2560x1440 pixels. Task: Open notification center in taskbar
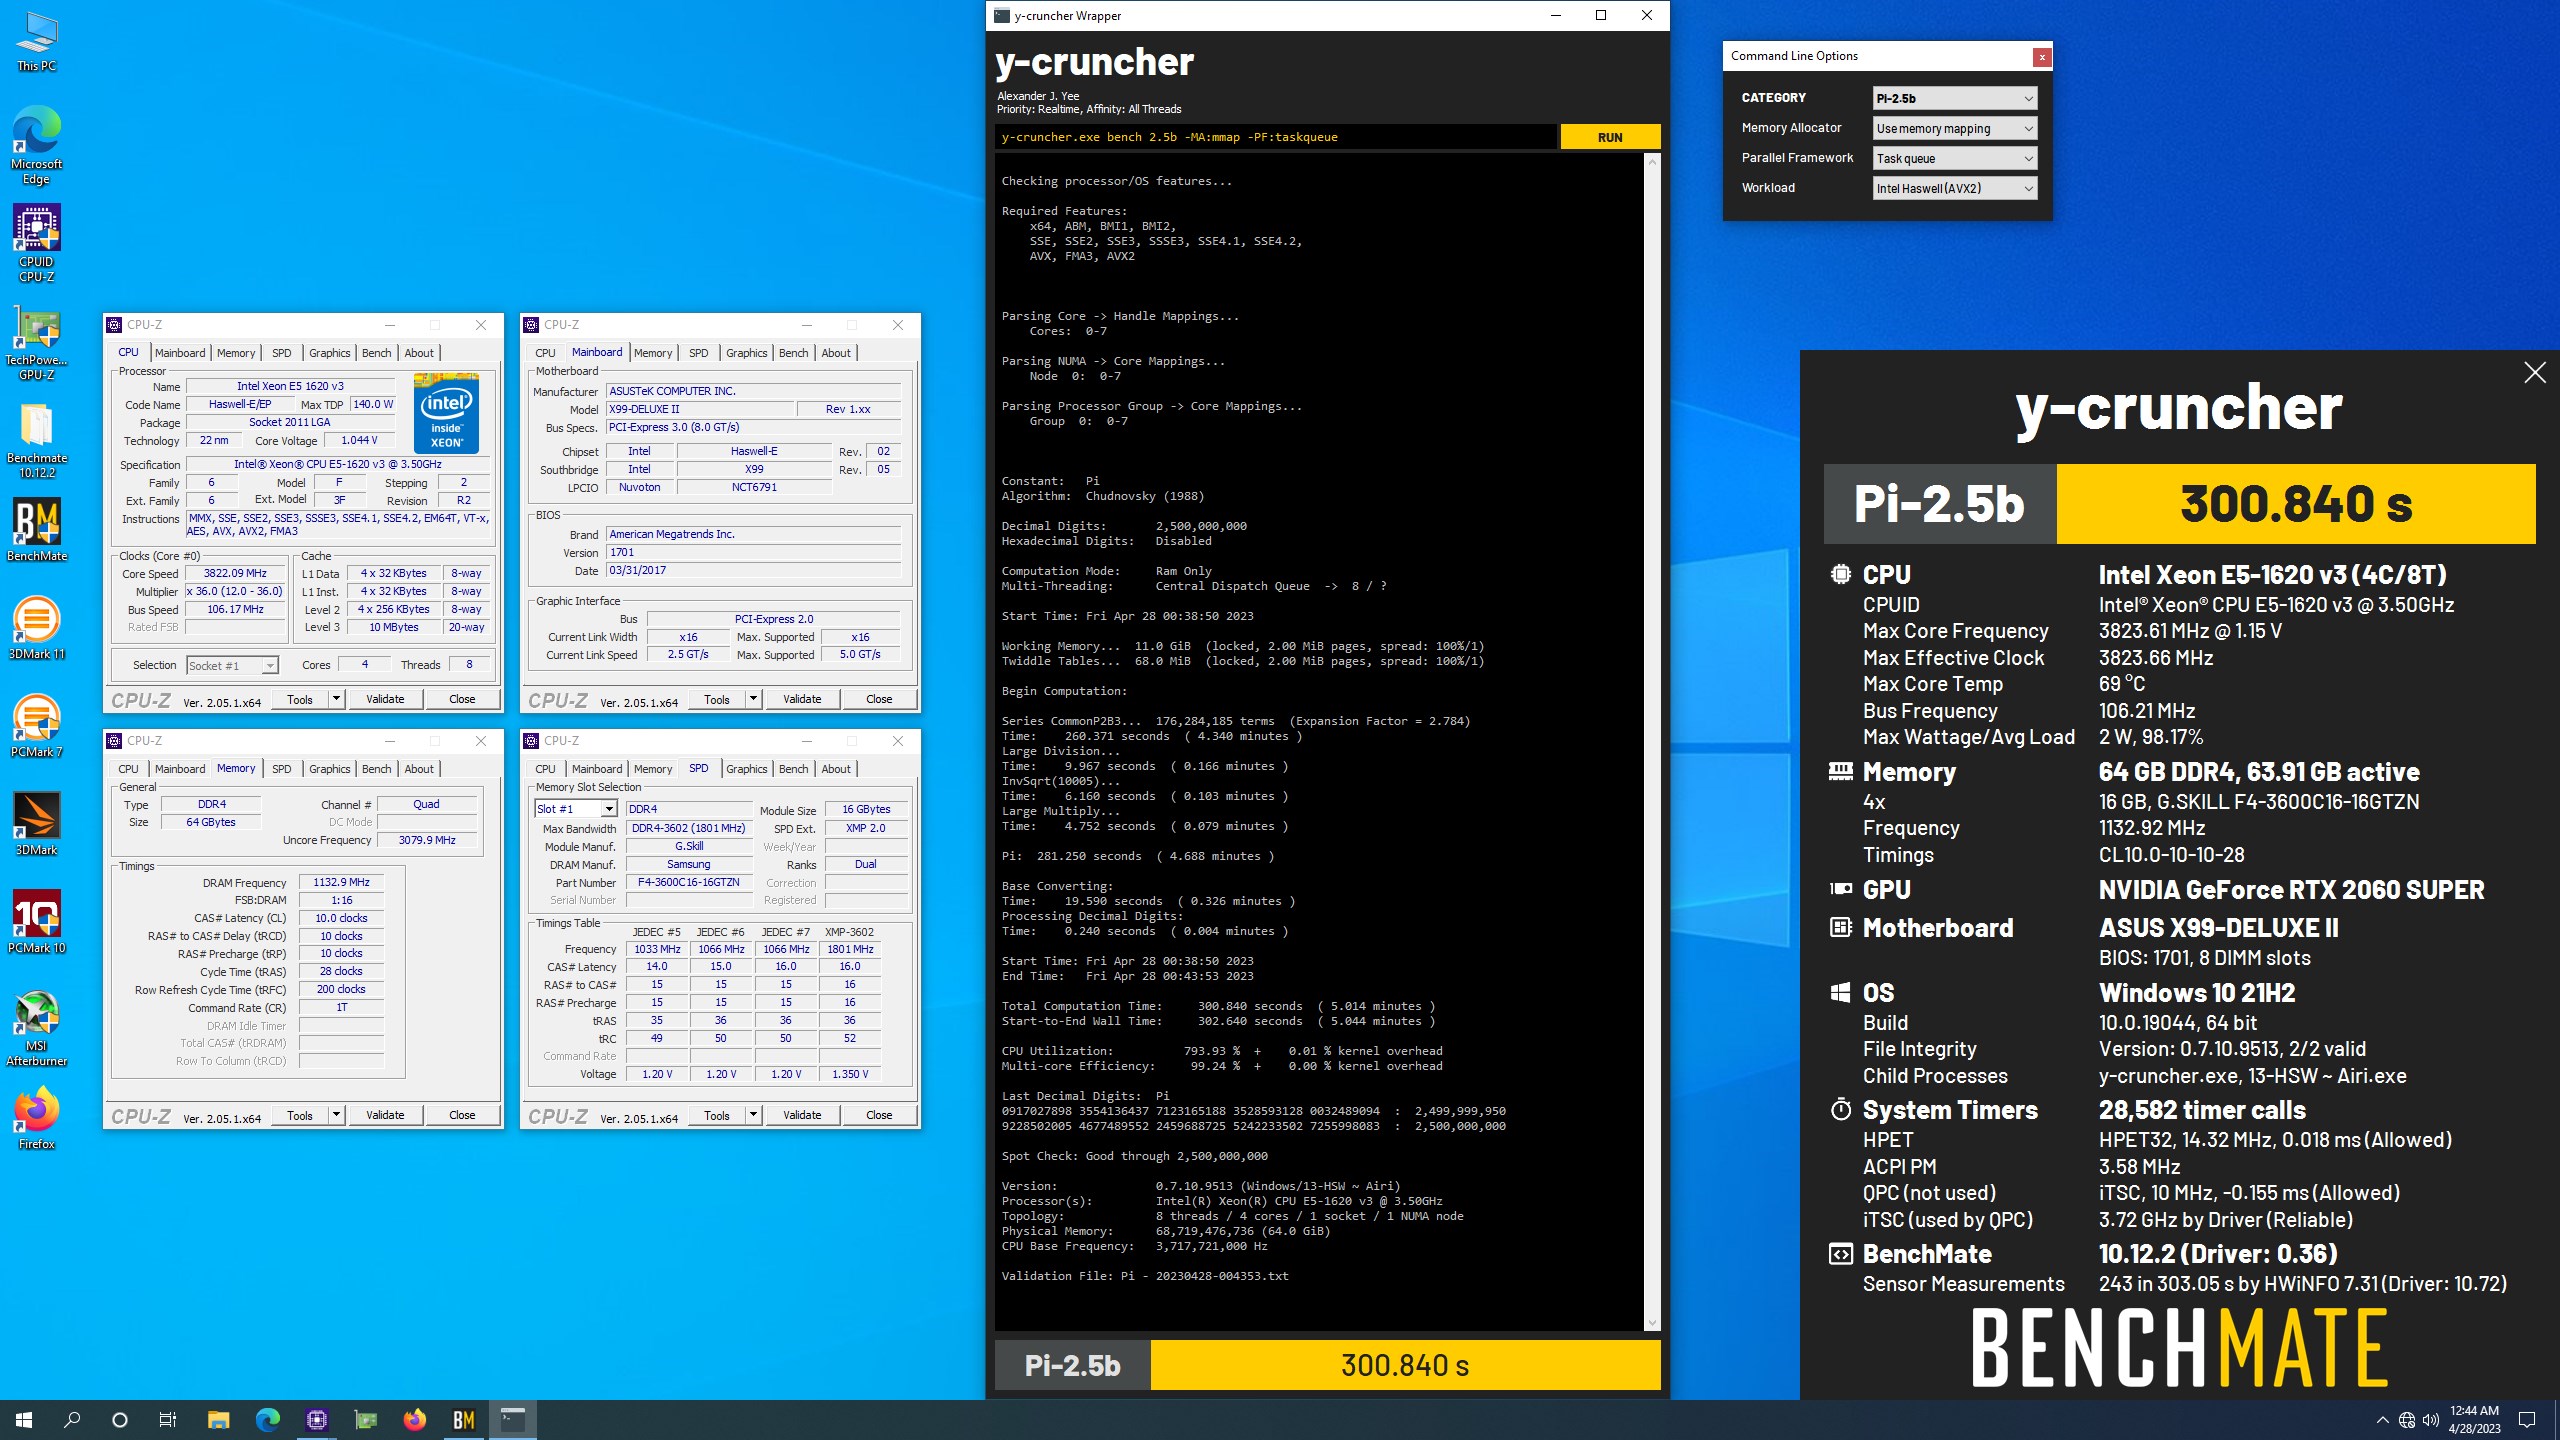click(2526, 1420)
